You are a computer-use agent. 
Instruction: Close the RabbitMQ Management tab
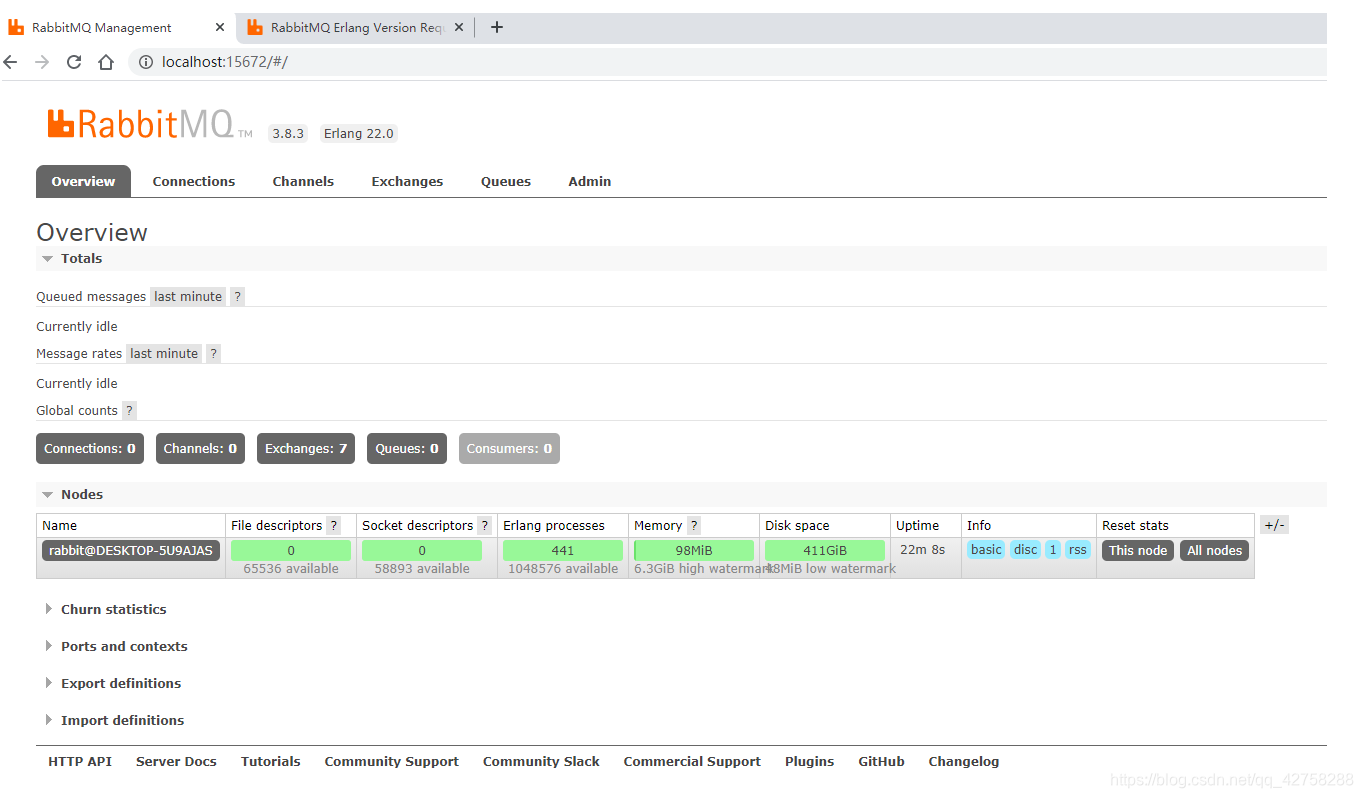pyautogui.click(x=220, y=27)
